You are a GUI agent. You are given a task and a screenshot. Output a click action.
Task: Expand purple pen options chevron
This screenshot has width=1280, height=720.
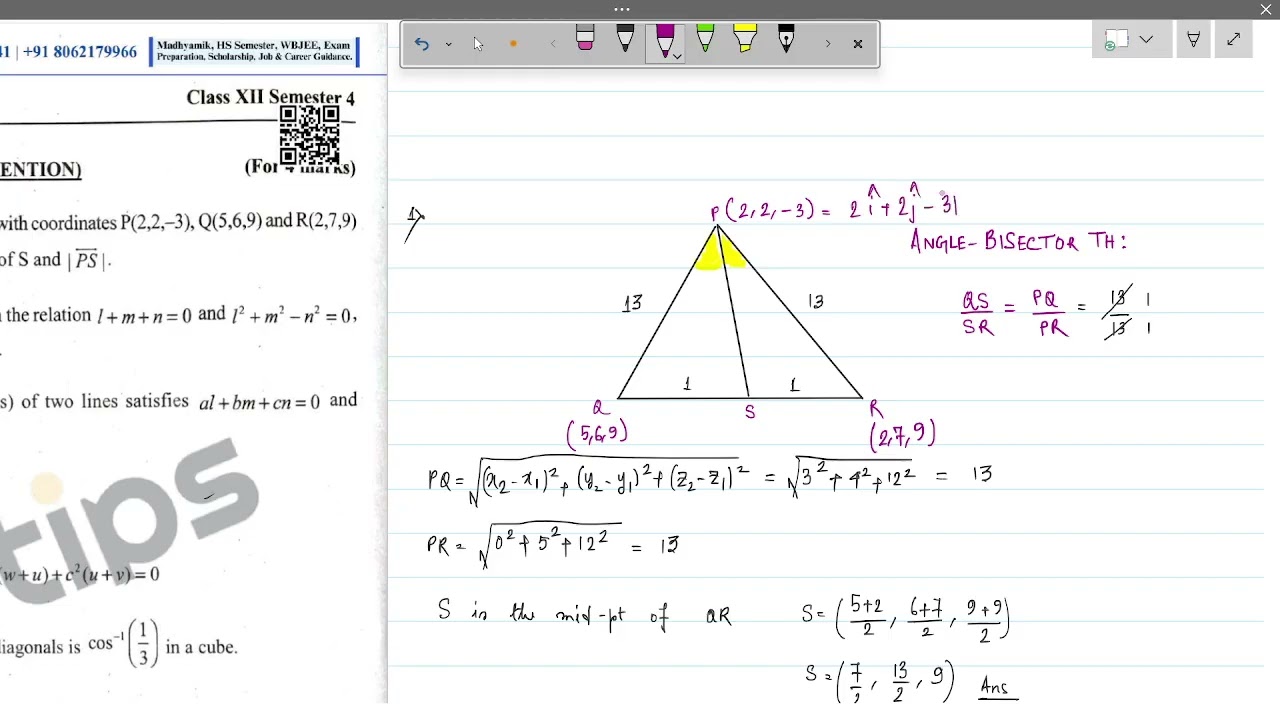pyautogui.click(x=678, y=57)
